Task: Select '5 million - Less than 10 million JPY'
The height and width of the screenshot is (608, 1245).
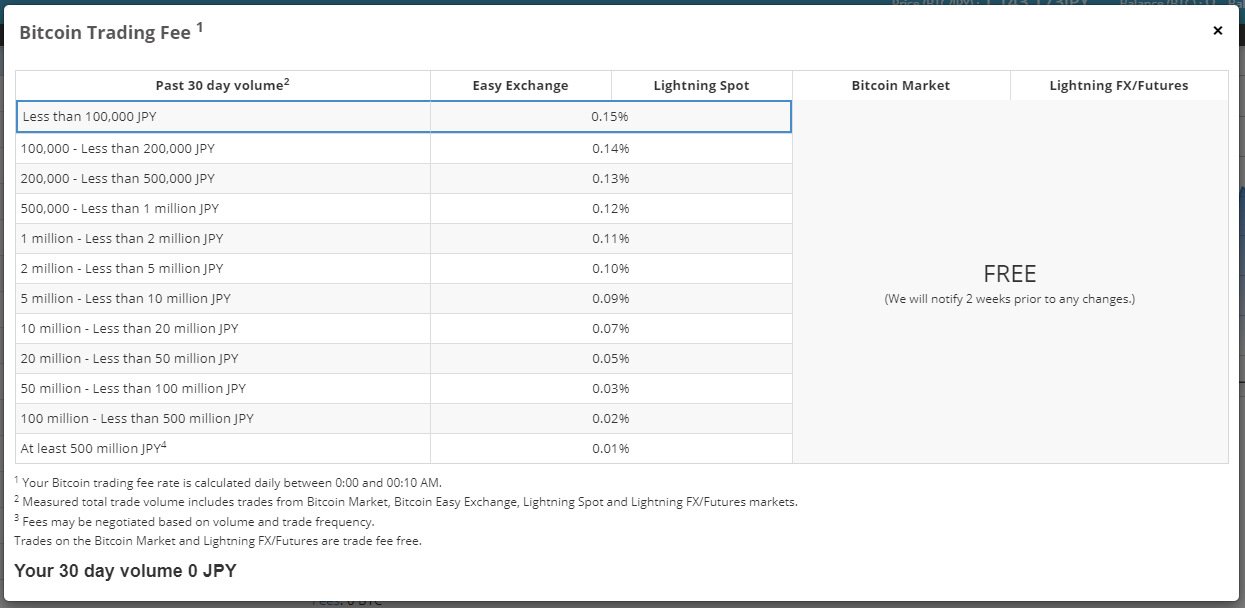Action: 126,299
